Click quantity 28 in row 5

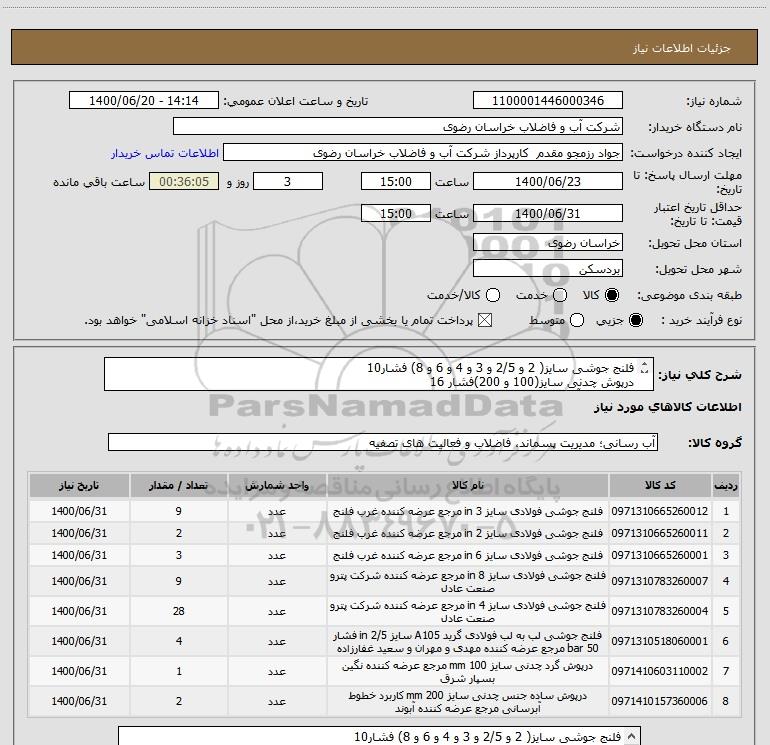[179, 611]
